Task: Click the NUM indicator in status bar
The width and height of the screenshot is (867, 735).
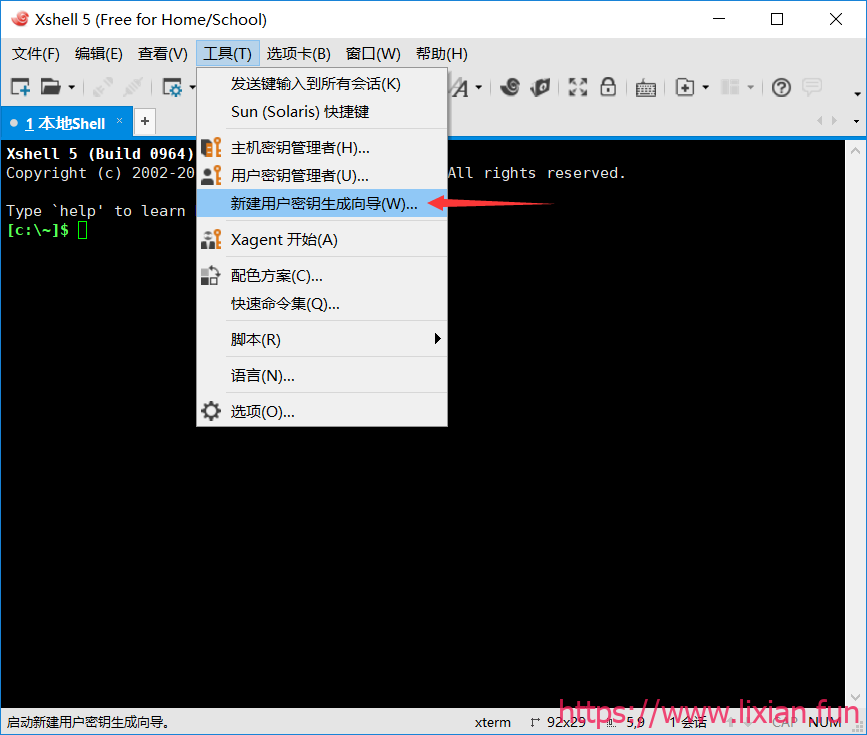Action: [x=824, y=722]
